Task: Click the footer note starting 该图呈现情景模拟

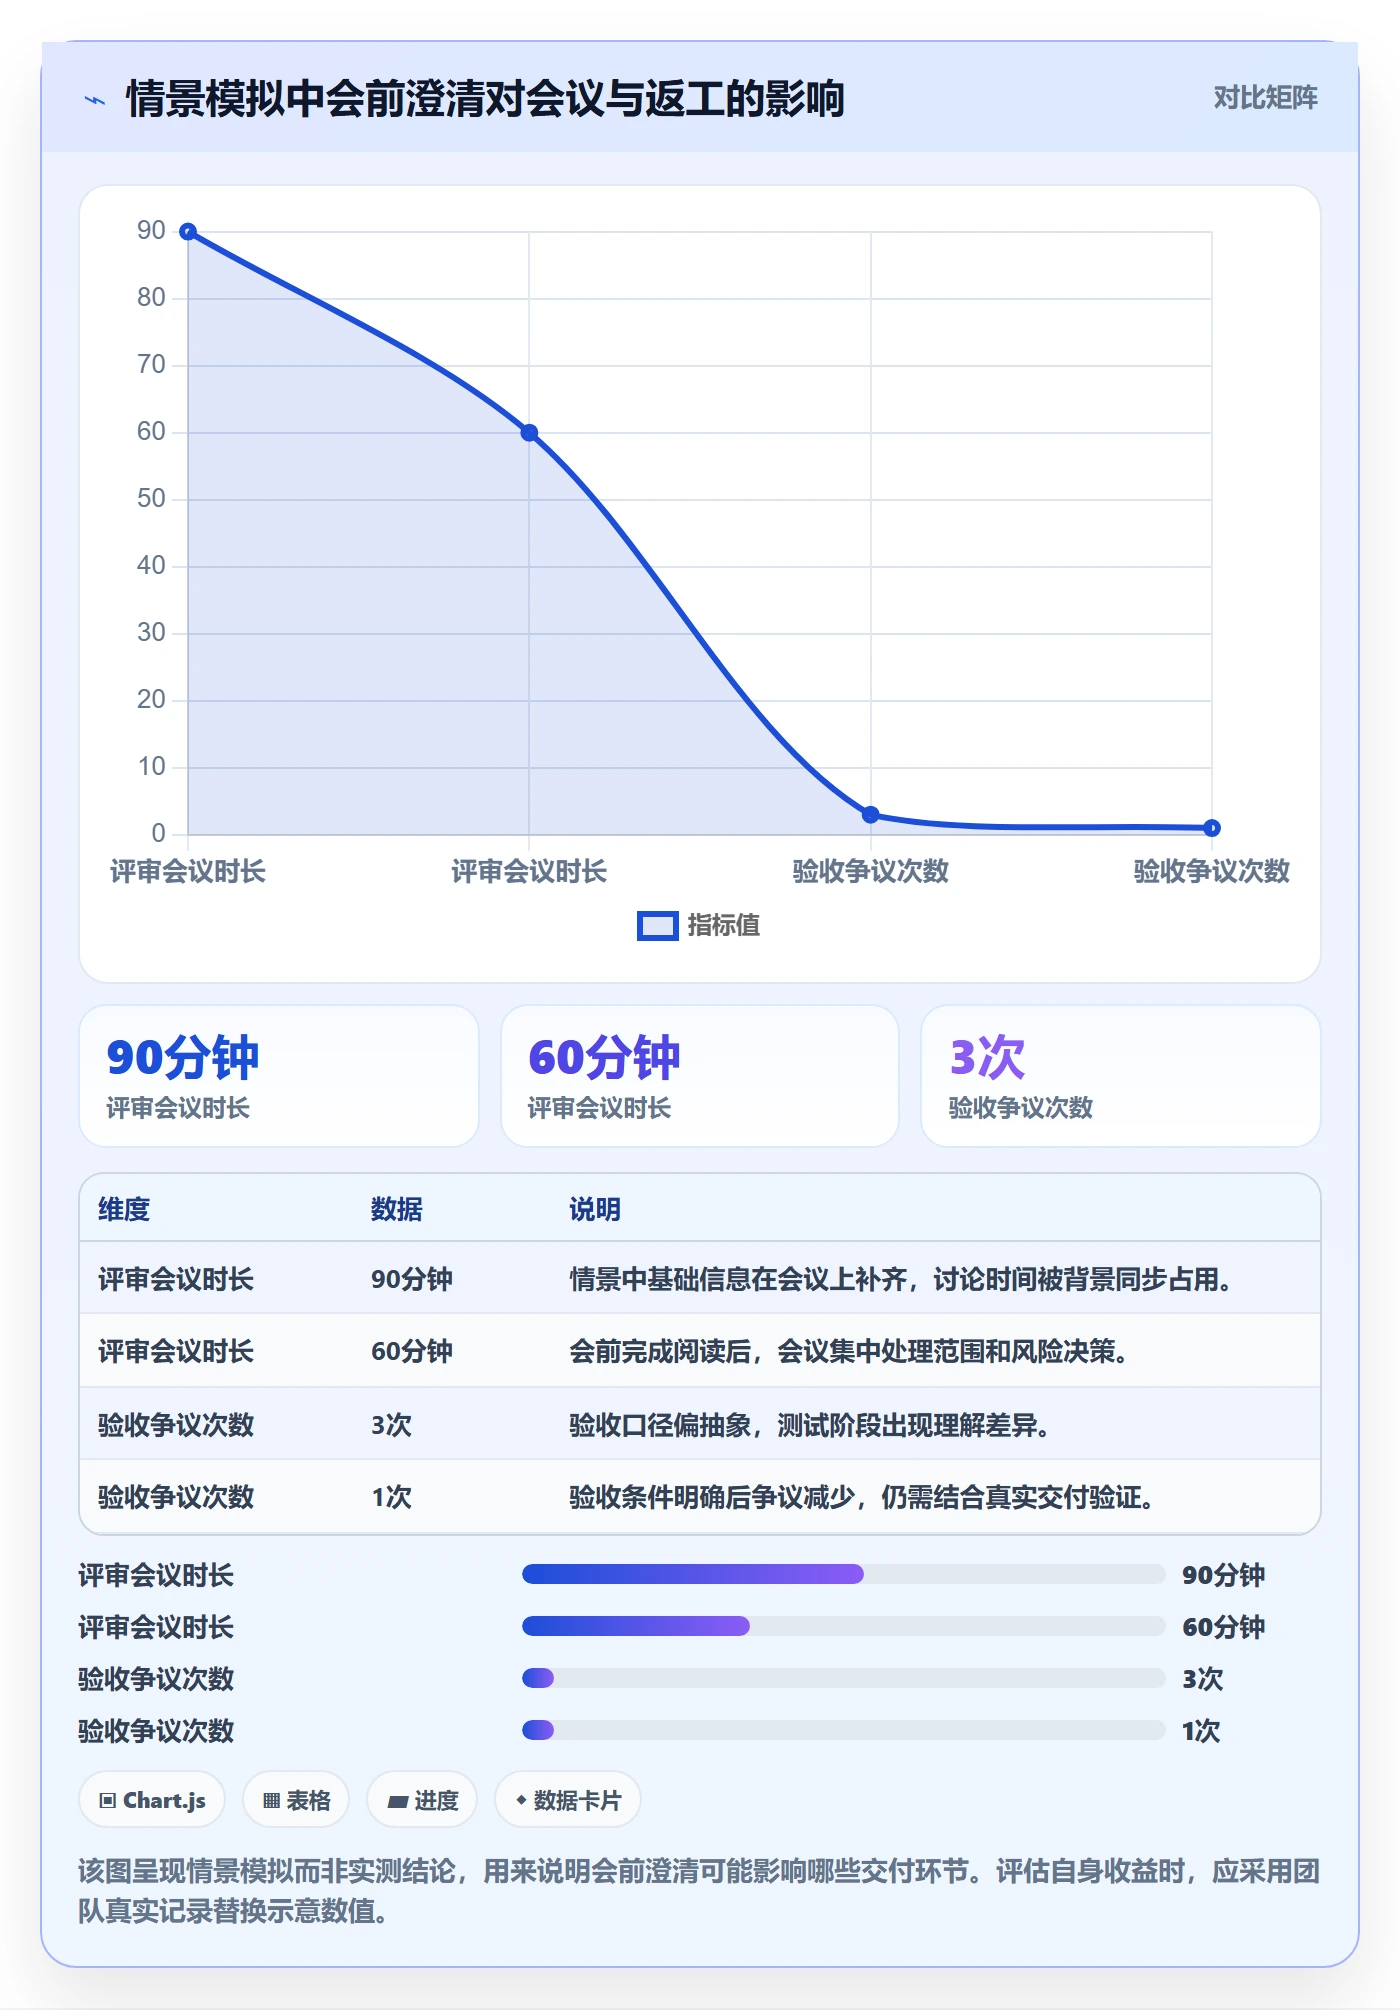Action: pos(699,1891)
